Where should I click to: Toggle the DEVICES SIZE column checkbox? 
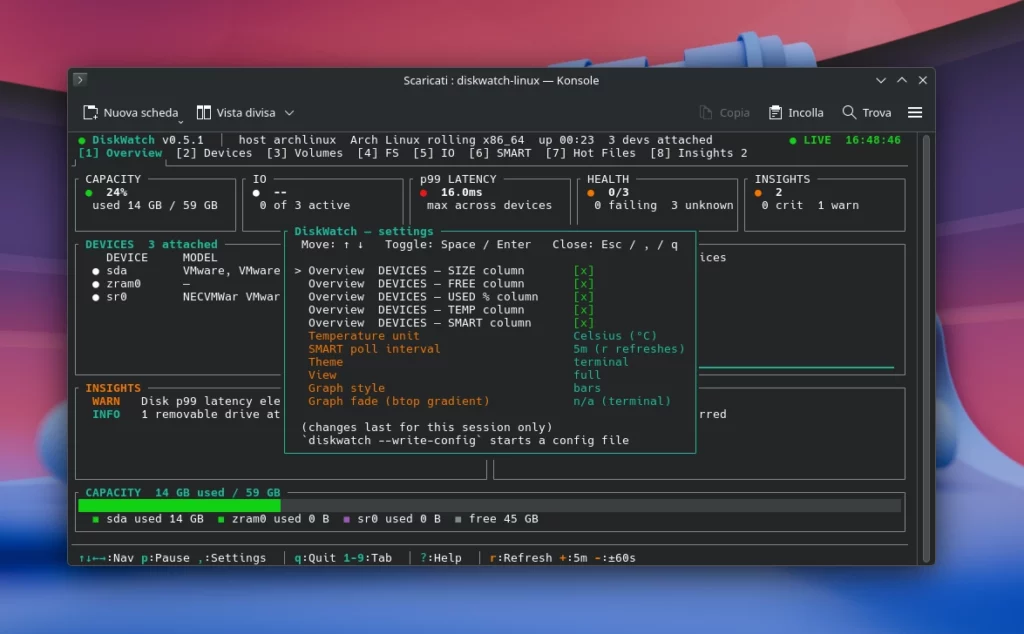(584, 270)
